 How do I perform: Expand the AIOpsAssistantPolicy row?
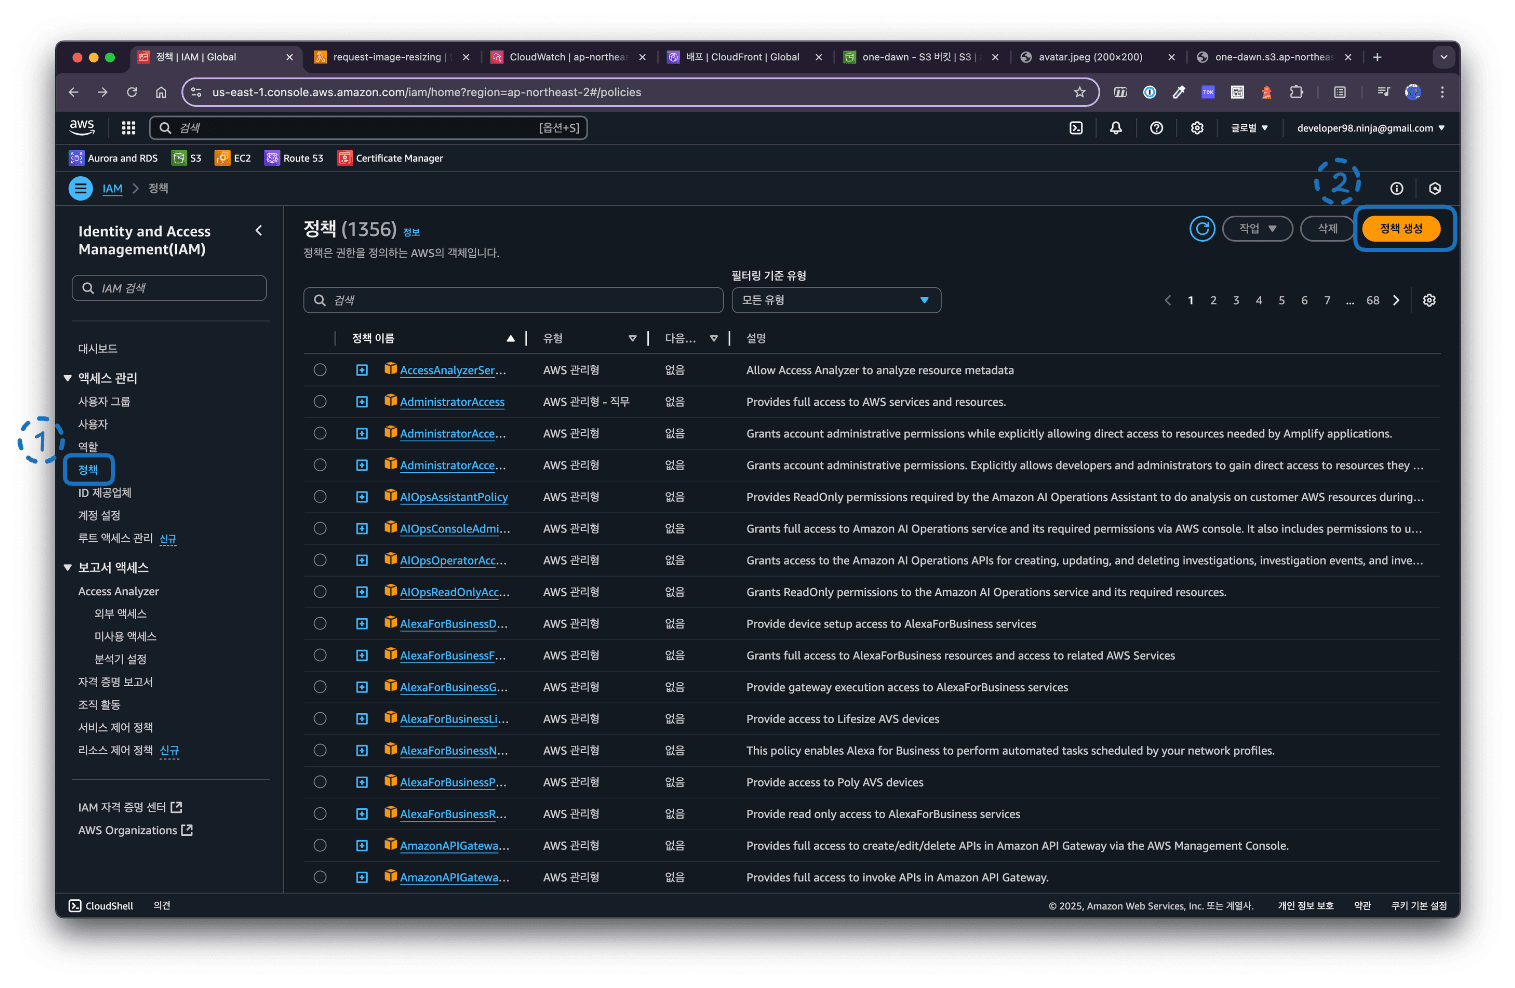tap(362, 497)
